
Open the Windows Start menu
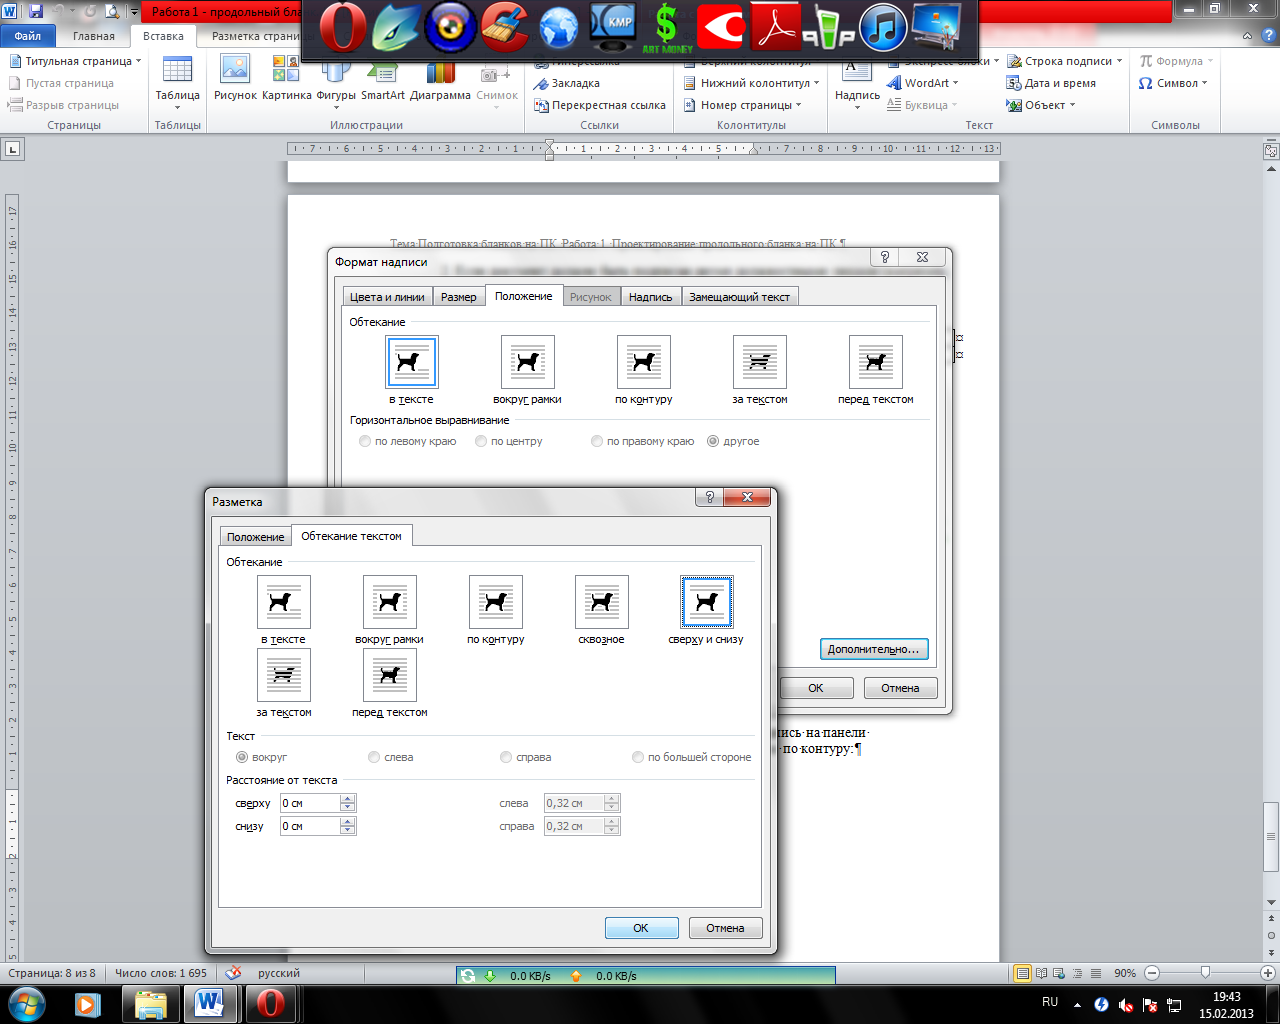[26, 1002]
